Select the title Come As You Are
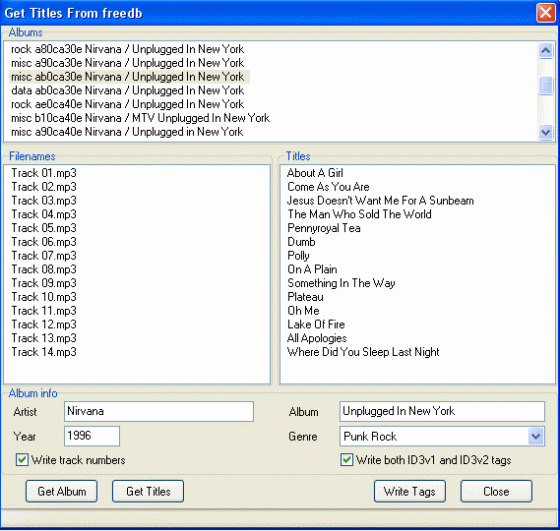This screenshot has width=560, height=531. tap(328, 187)
